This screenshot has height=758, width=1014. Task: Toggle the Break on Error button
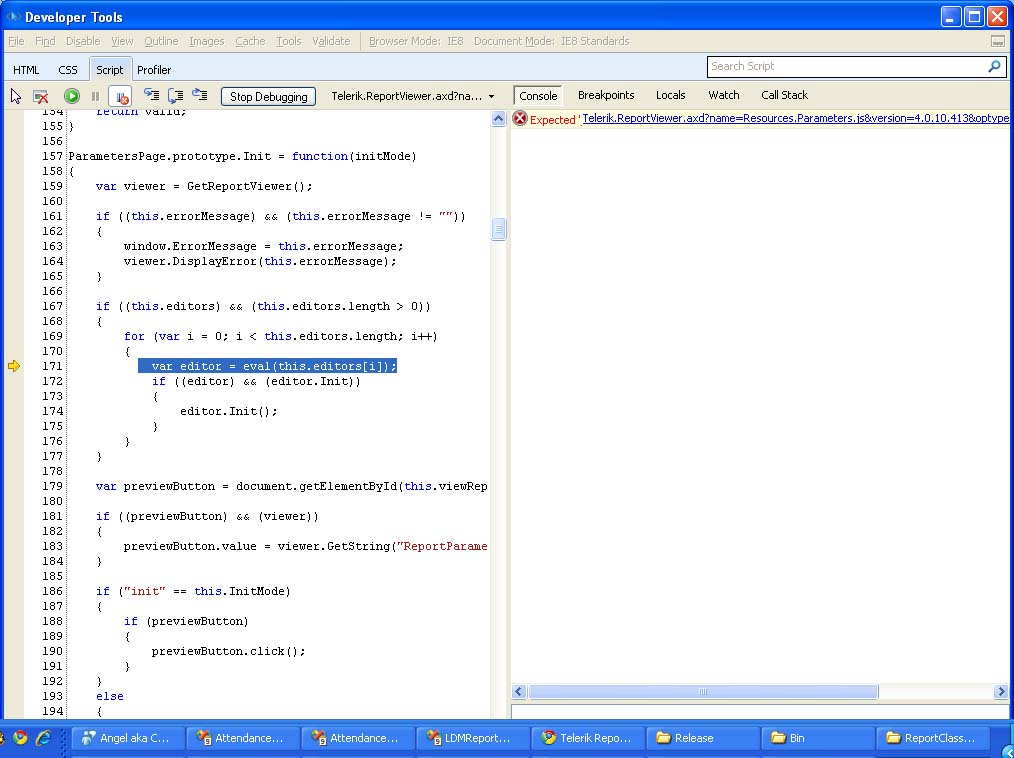[120, 96]
